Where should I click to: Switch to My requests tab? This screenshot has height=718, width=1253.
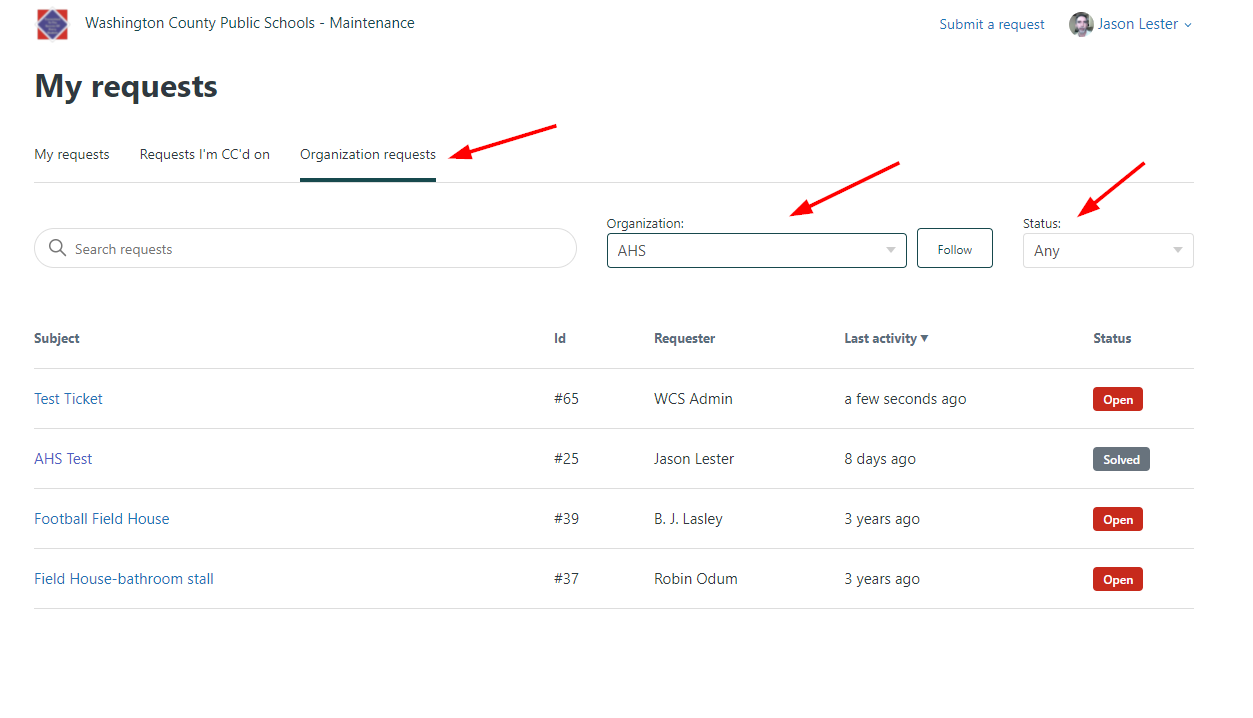[x=72, y=154]
